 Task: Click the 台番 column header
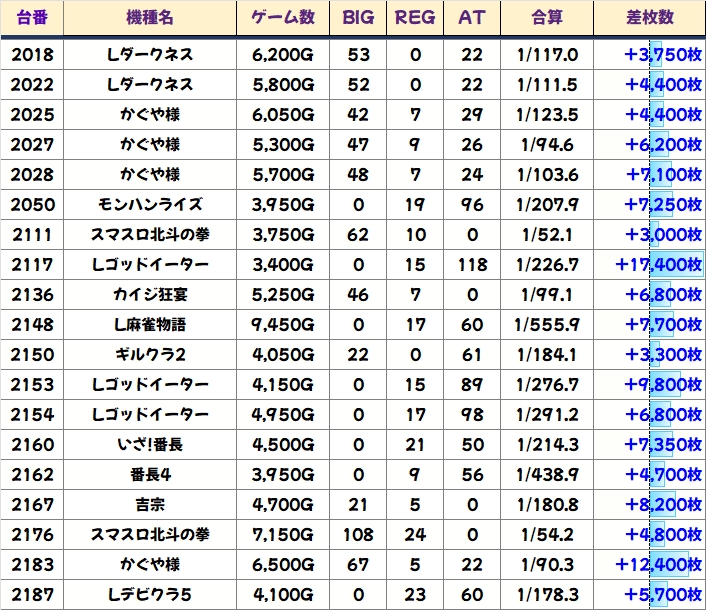coord(32,18)
